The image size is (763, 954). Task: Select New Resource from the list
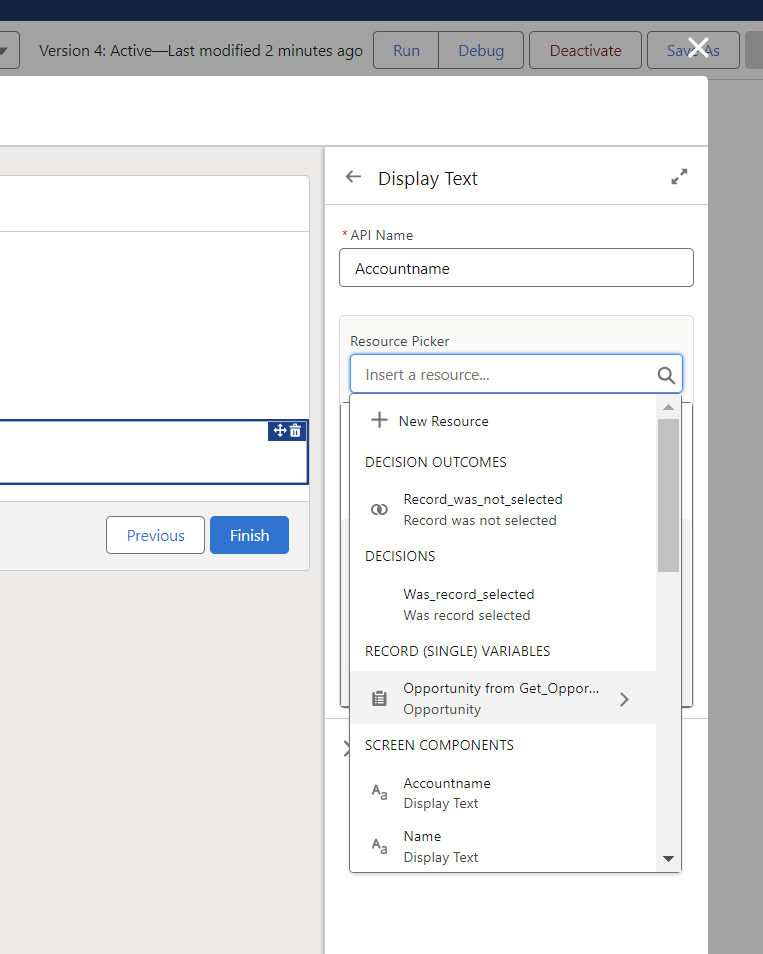[503, 421]
